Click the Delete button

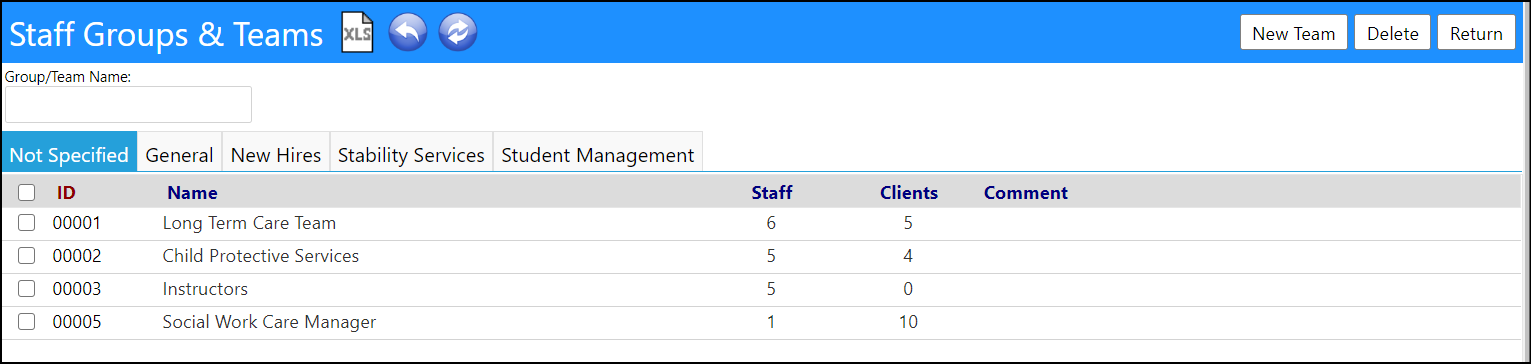coord(1392,33)
